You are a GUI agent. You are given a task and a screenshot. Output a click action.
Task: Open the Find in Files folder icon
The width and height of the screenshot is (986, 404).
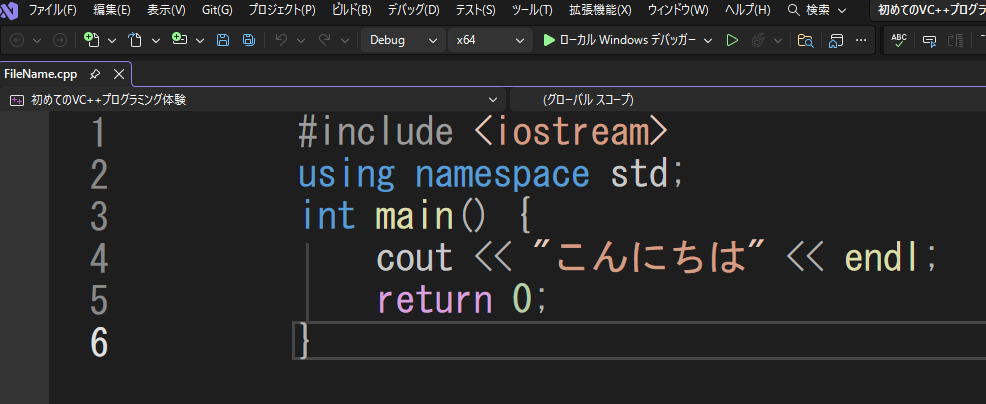(x=805, y=41)
